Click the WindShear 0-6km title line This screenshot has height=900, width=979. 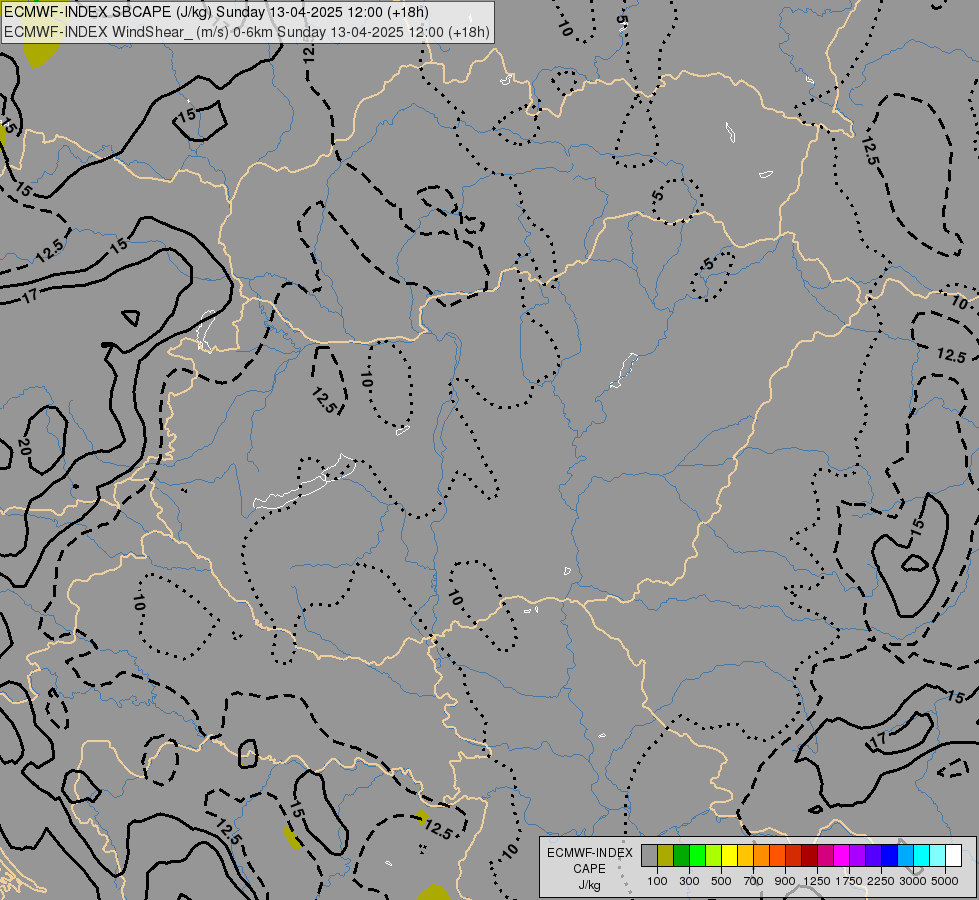click(x=247, y=32)
